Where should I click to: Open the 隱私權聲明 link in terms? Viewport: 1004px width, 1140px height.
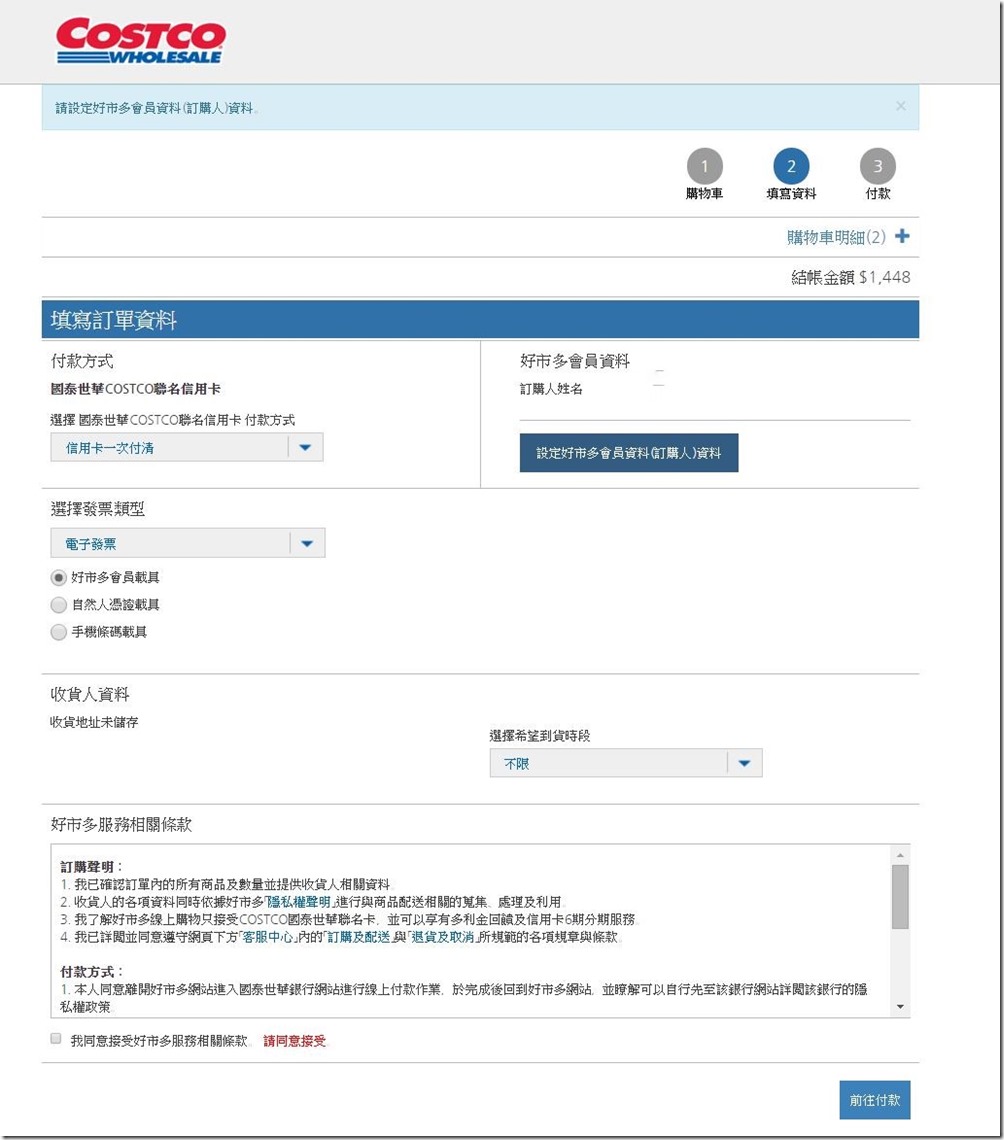pos(299,902)
